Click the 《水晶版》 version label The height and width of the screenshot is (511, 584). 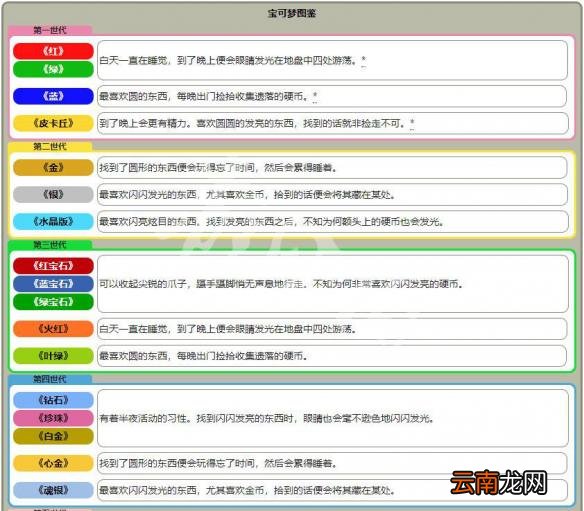[x=53, y=222]
